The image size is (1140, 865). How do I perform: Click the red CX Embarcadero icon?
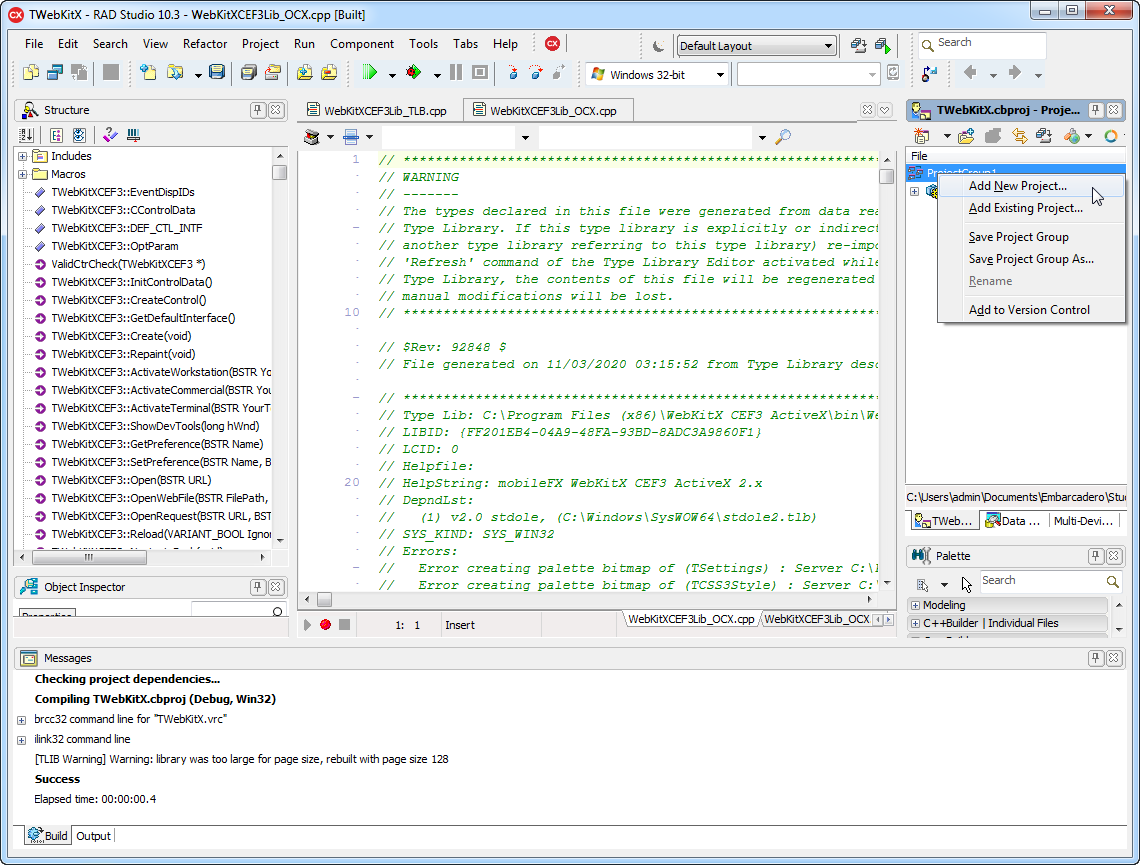pos(553,44)
